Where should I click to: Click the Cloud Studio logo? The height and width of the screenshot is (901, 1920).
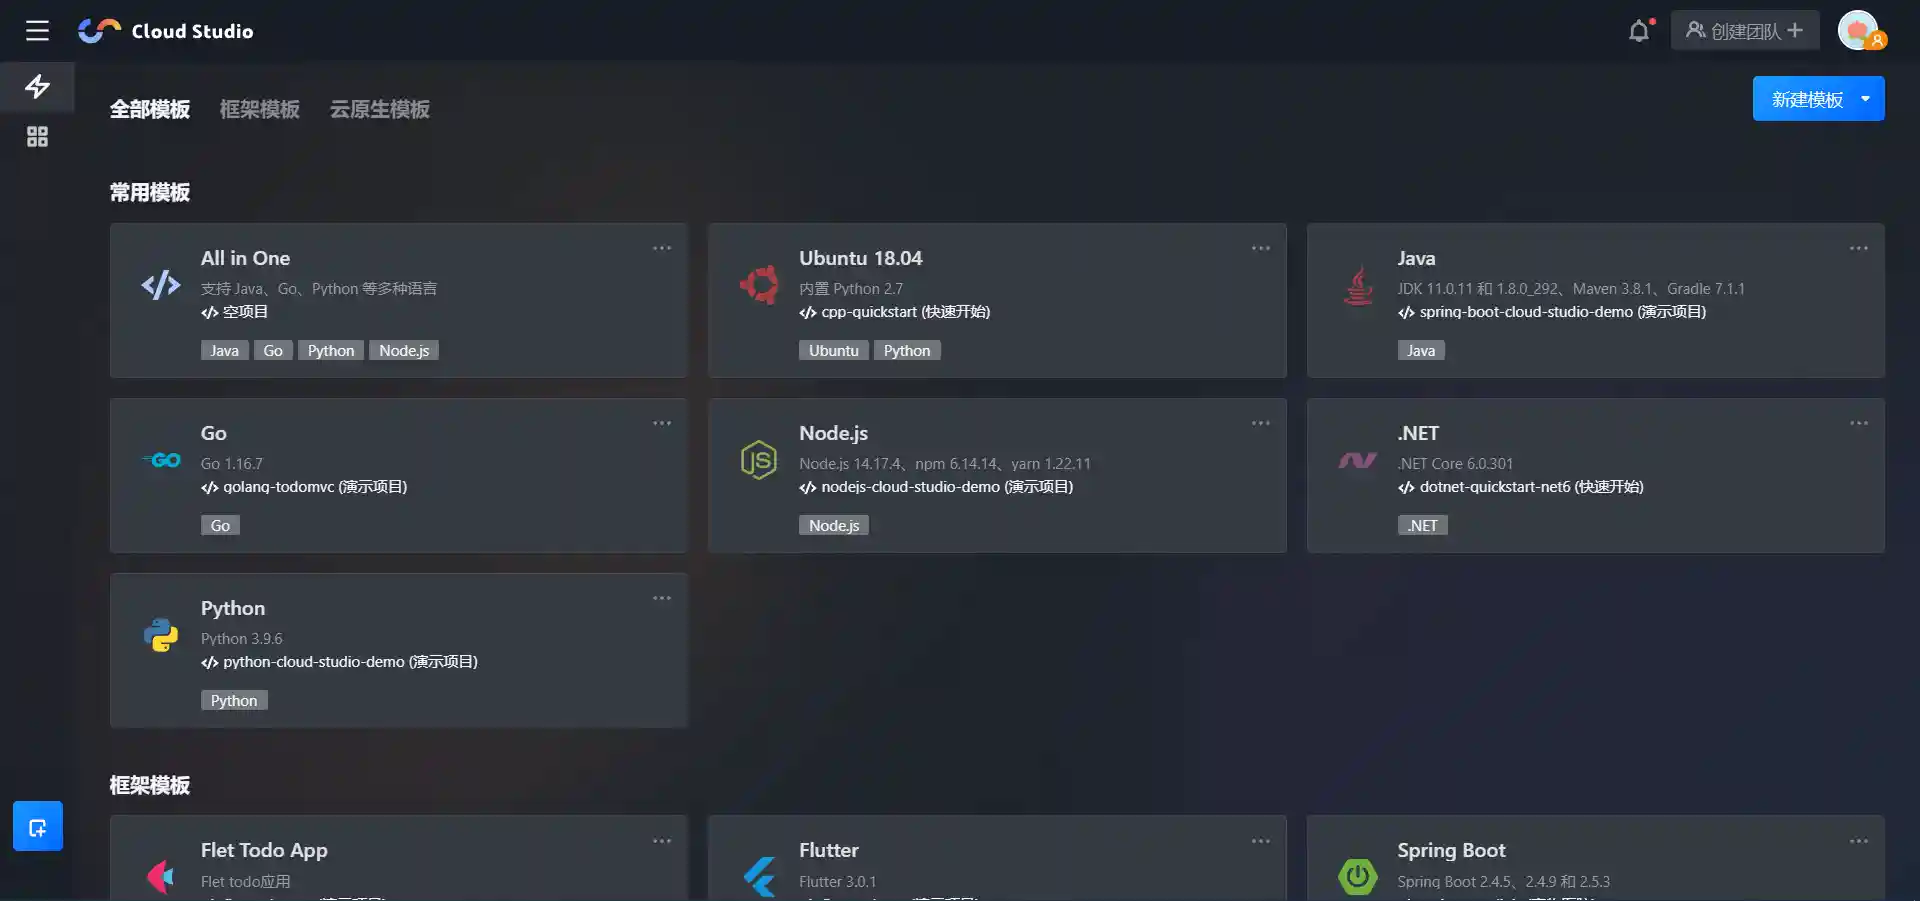pyautogui.click(x=166, y=31)
